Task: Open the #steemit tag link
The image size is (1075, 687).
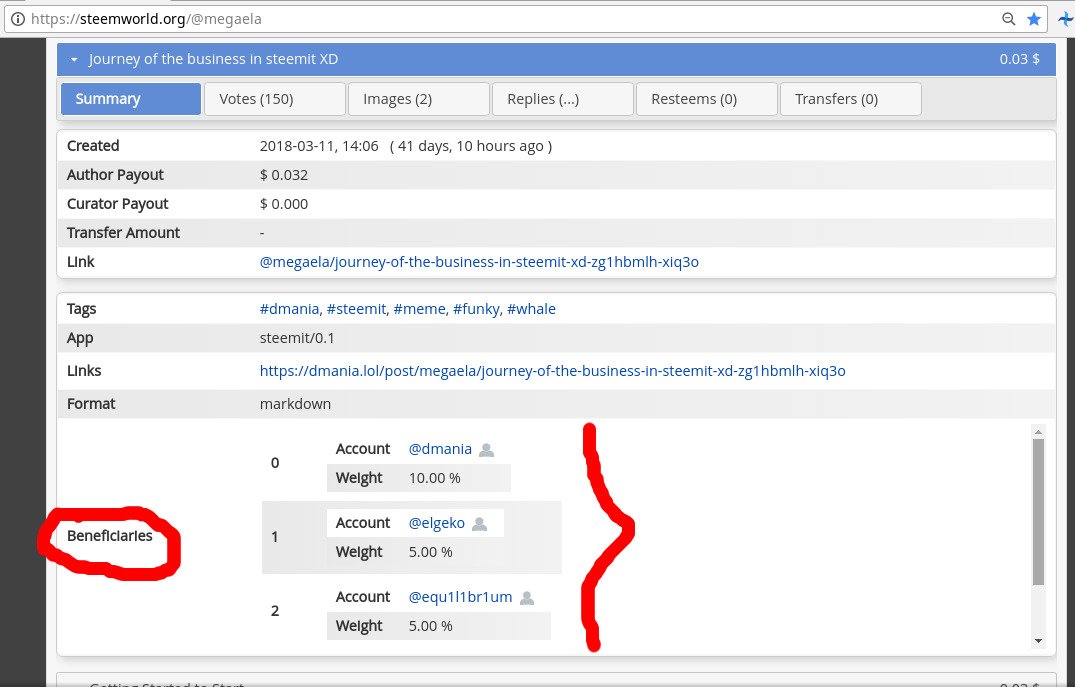Action: (x=357, y=309)
